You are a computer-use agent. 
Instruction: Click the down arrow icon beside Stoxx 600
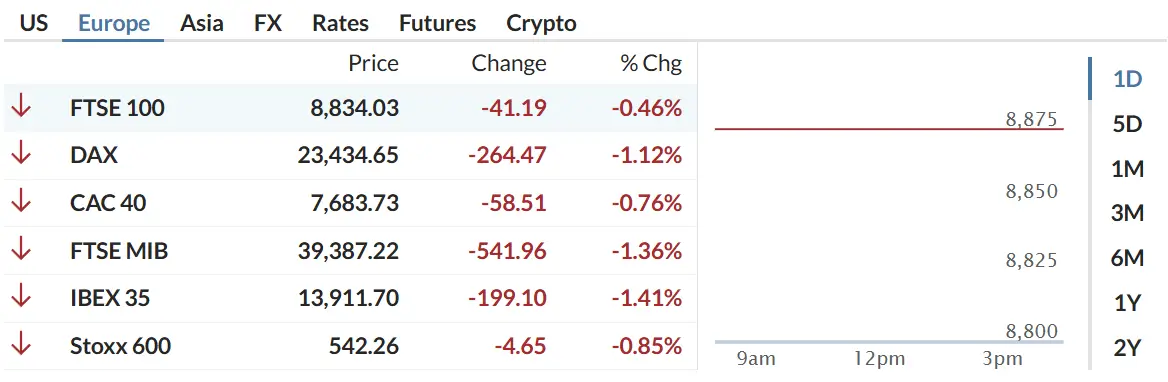click(21, 346)
